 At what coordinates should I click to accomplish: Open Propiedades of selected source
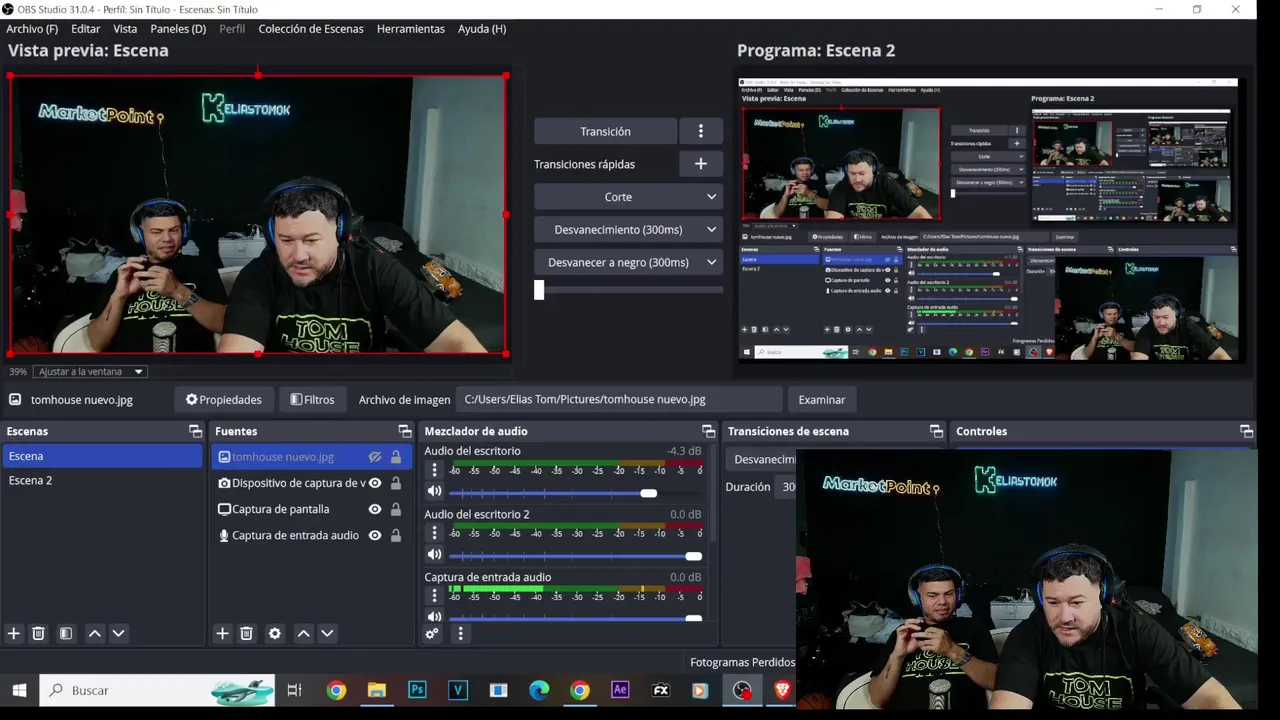[x=224, y=400]
